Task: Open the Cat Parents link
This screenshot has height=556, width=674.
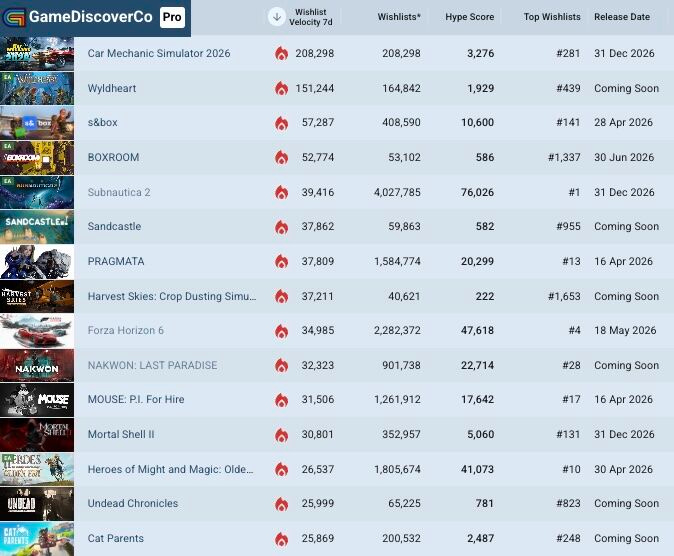Action: (x=116, y=538)
